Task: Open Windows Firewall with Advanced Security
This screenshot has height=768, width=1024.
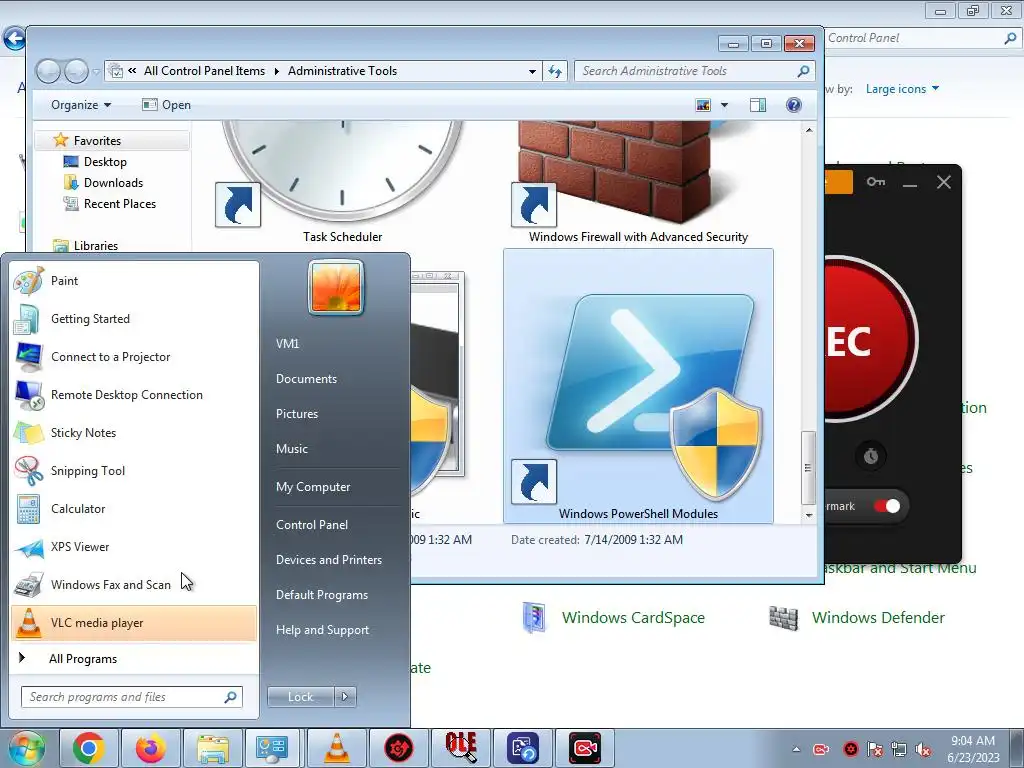Action: [x=638, y=182]
